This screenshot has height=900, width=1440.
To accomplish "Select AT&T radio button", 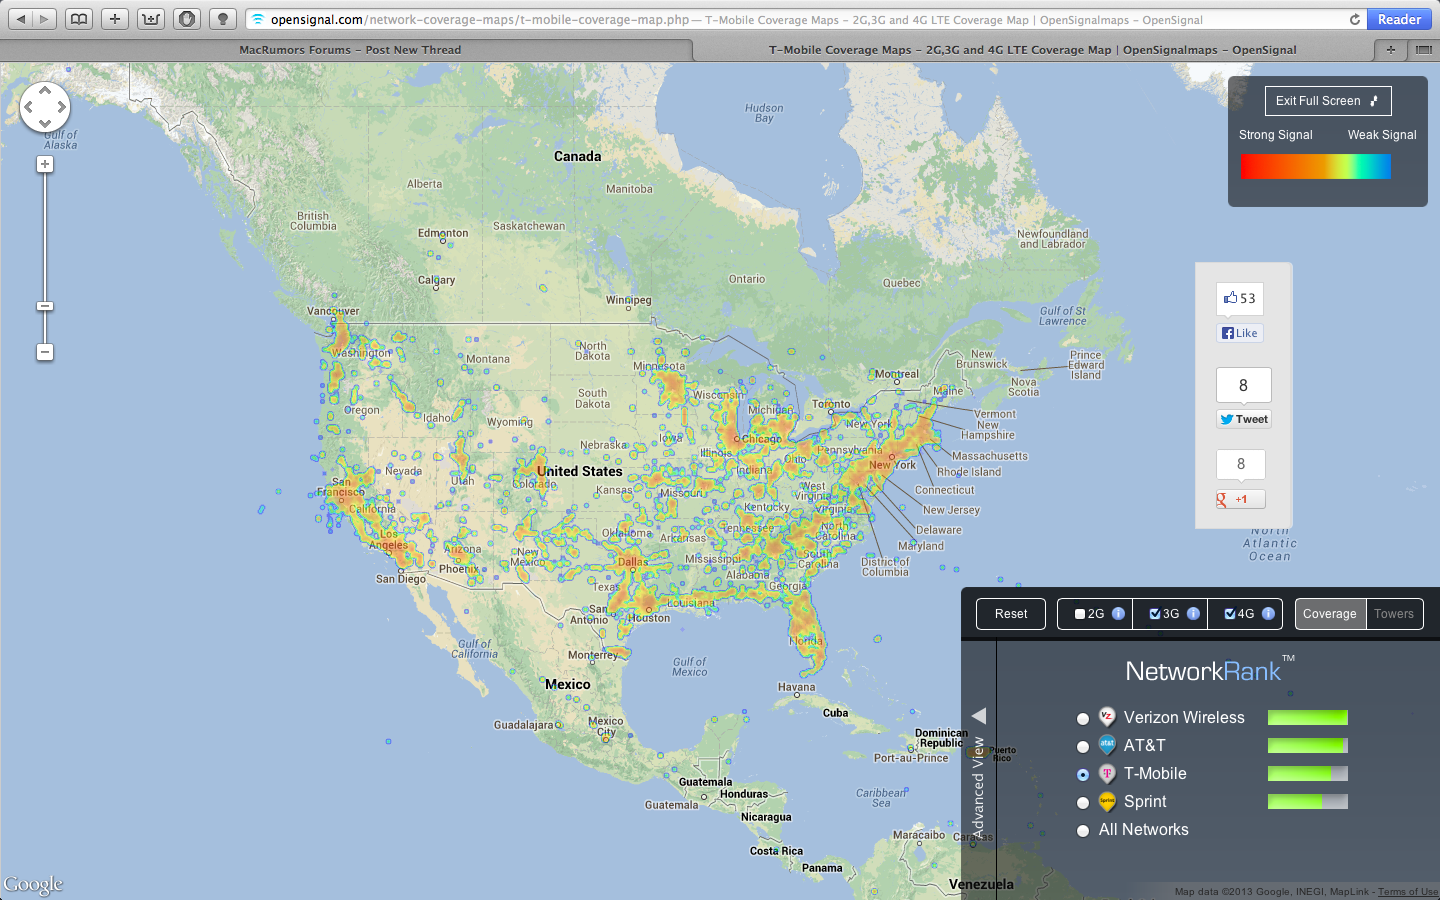I will (x=1083, y=747).
